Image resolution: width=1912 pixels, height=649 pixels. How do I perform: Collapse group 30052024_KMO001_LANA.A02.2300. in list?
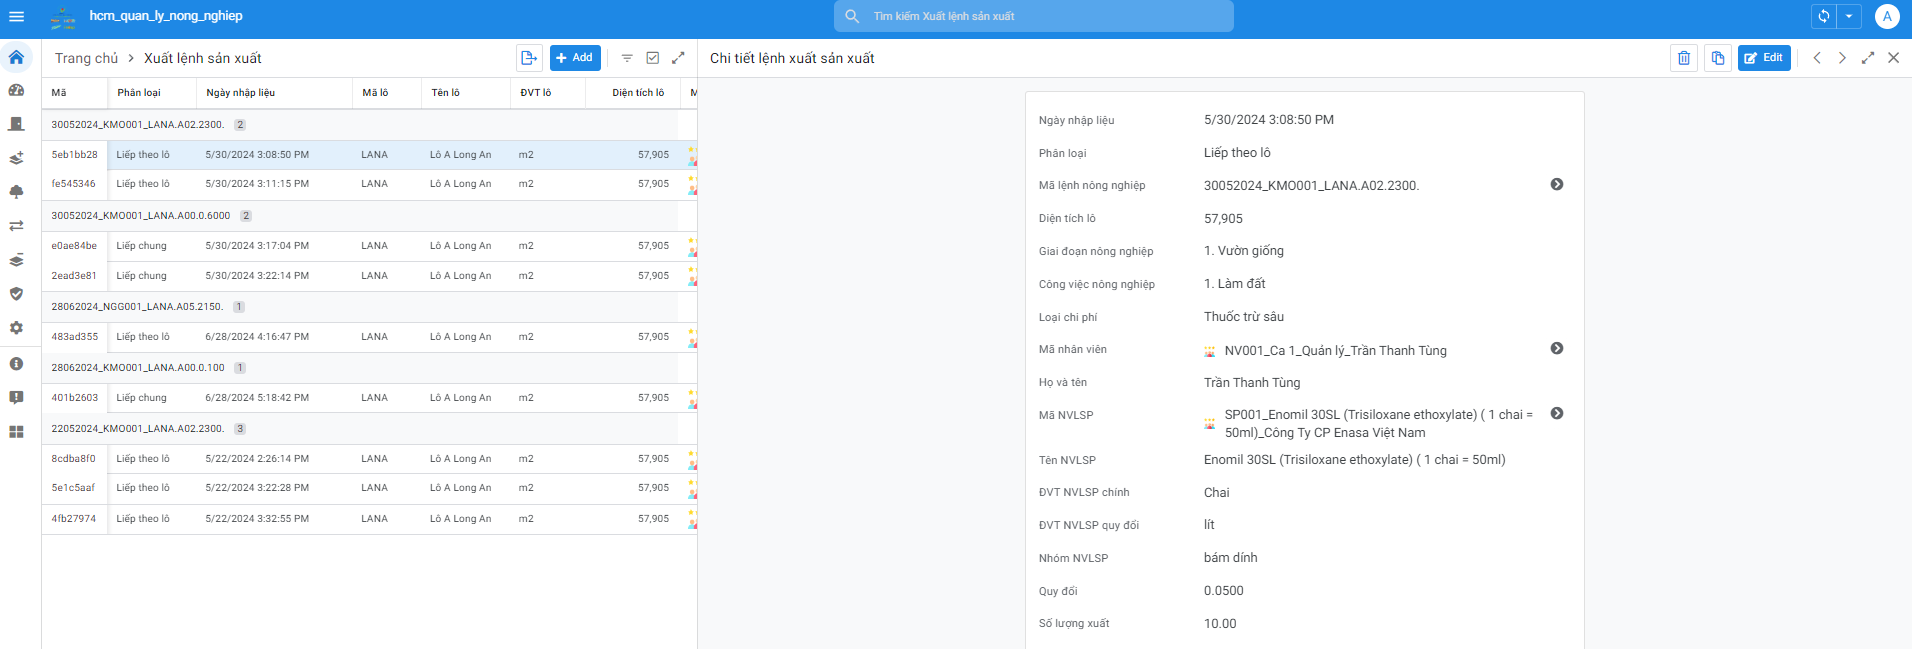(x=138, y=125)
